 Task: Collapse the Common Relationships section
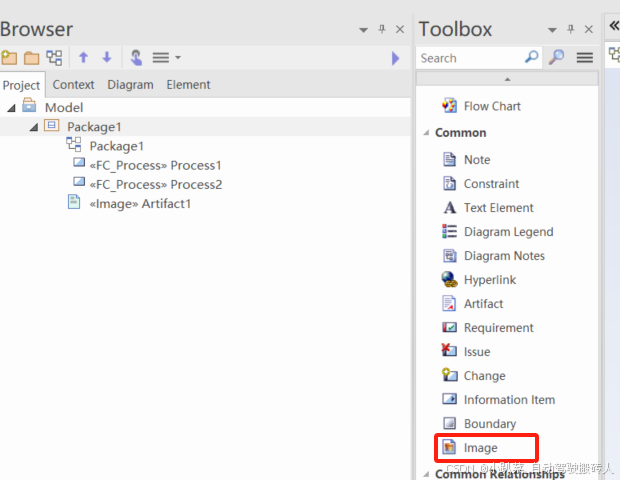pos(426,474)
